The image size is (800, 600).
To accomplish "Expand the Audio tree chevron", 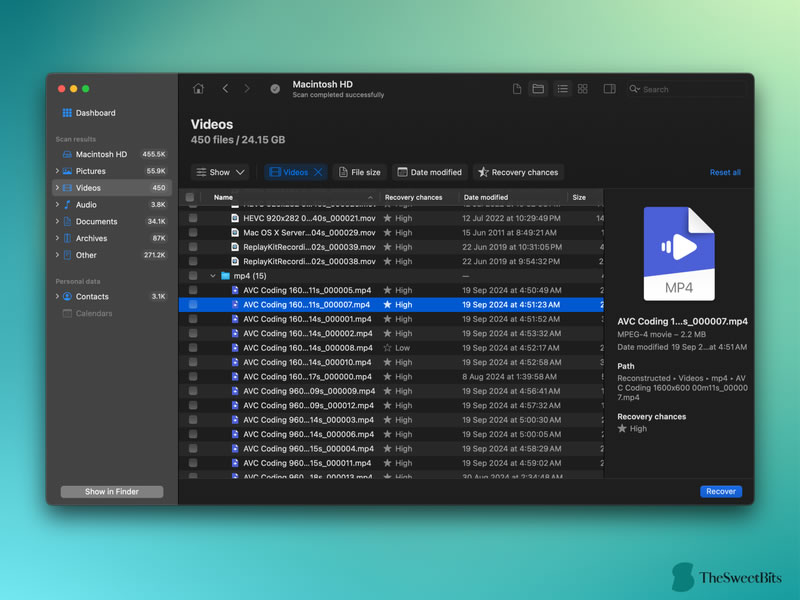I will (57, 205).
